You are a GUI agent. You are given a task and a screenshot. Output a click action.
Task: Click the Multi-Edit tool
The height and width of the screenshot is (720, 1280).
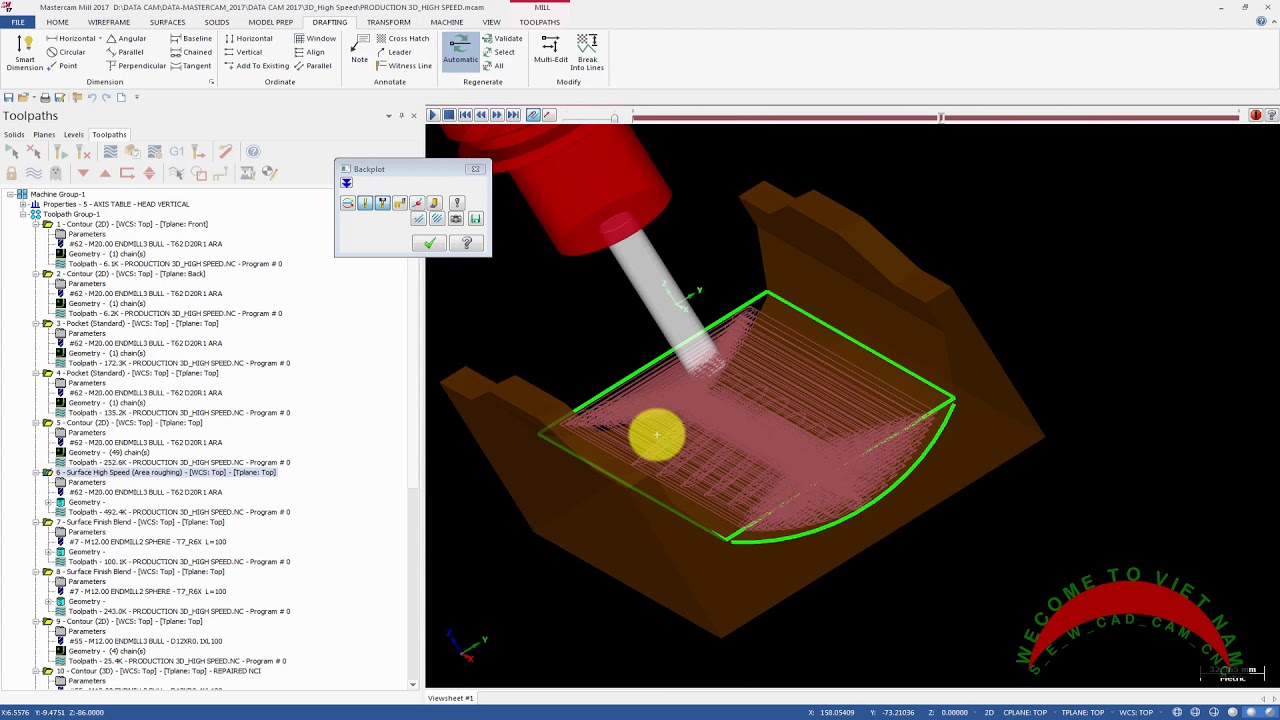[x=550, y=49]
